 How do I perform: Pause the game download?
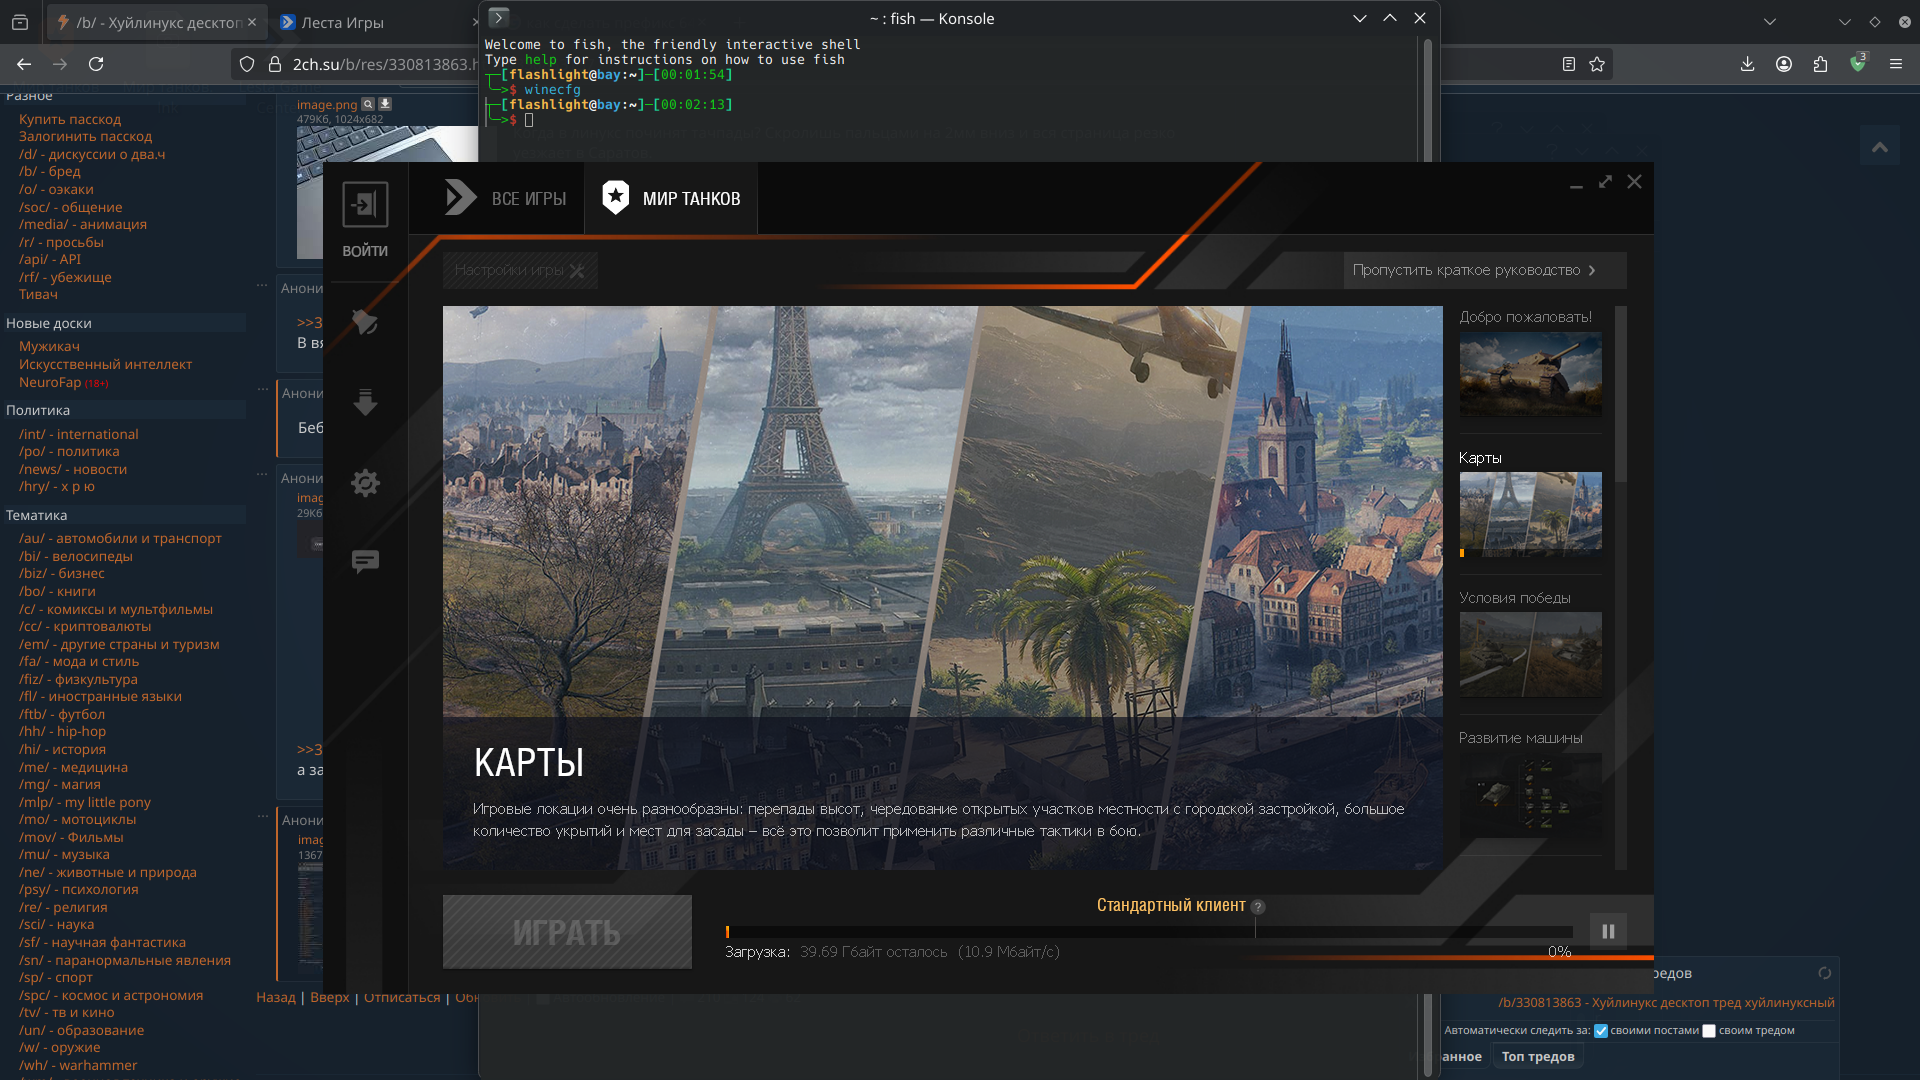[x=1608, y=931]
